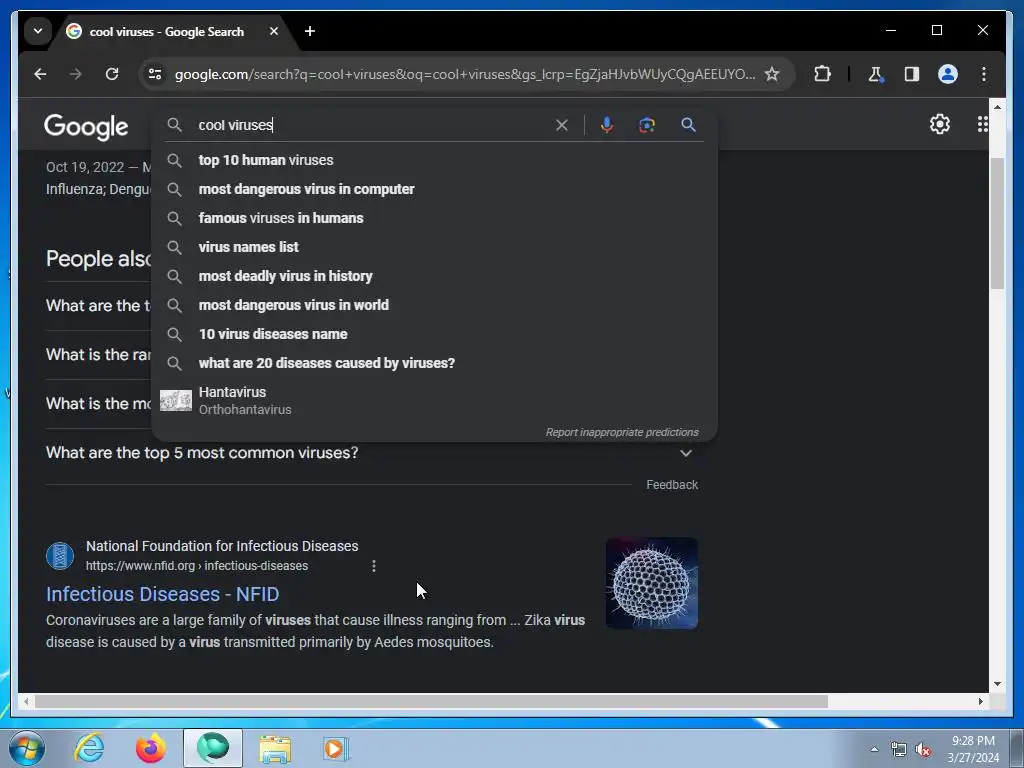Click the scroll down arrow

[x=997, y=684]
